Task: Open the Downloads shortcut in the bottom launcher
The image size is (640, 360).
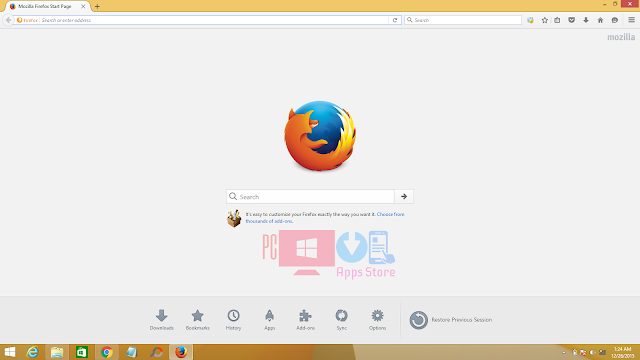Action: (162, 319)
